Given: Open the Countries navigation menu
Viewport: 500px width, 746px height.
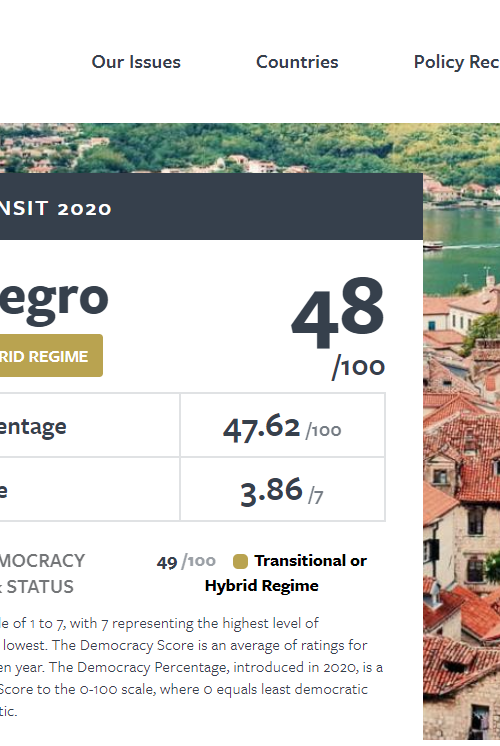Looking at the screenshot, I should tap(297, 62).
